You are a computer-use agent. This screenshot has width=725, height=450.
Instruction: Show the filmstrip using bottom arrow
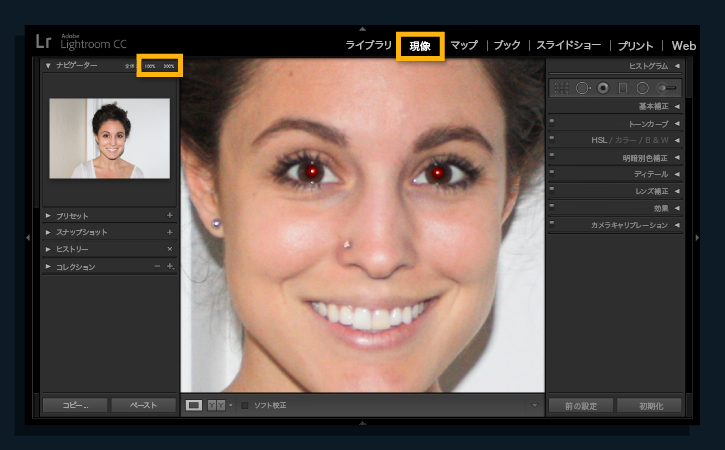tap(362, 422)
